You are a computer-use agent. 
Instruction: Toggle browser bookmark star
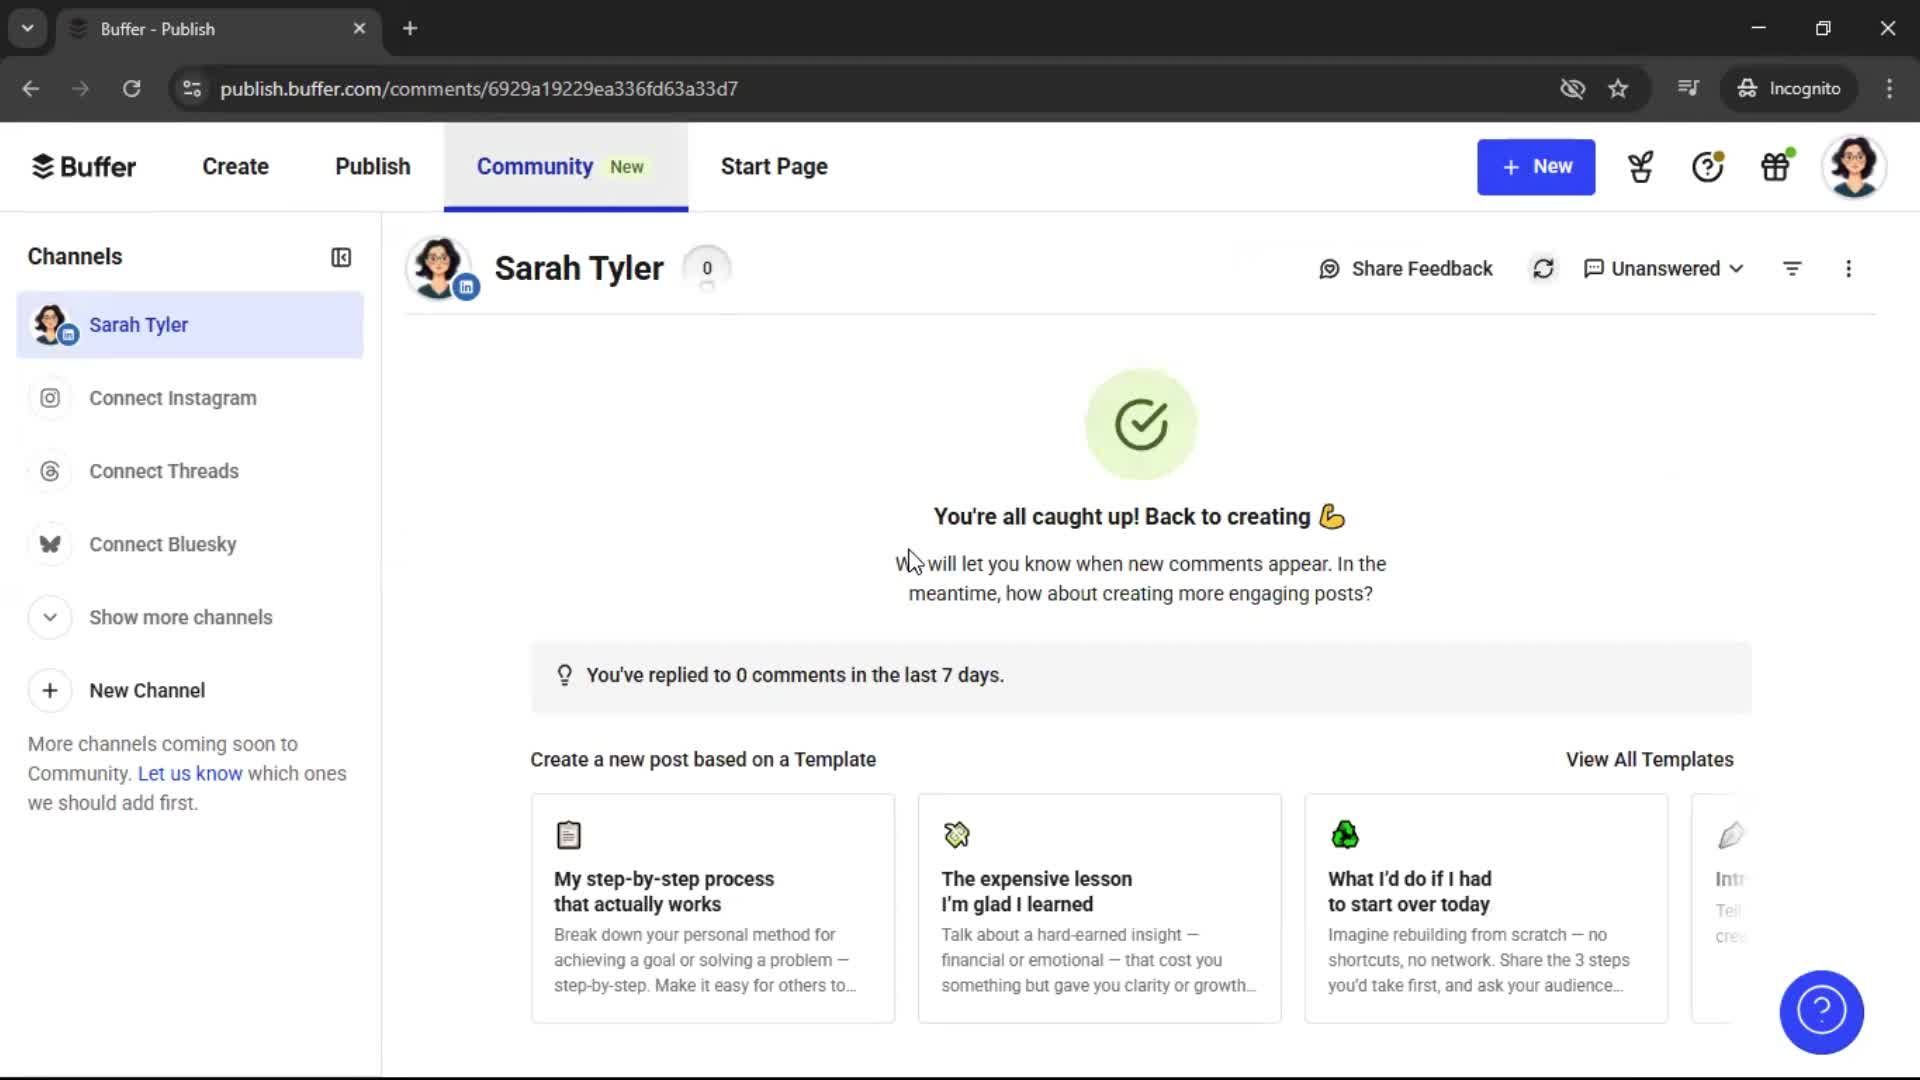(1618, 88)
